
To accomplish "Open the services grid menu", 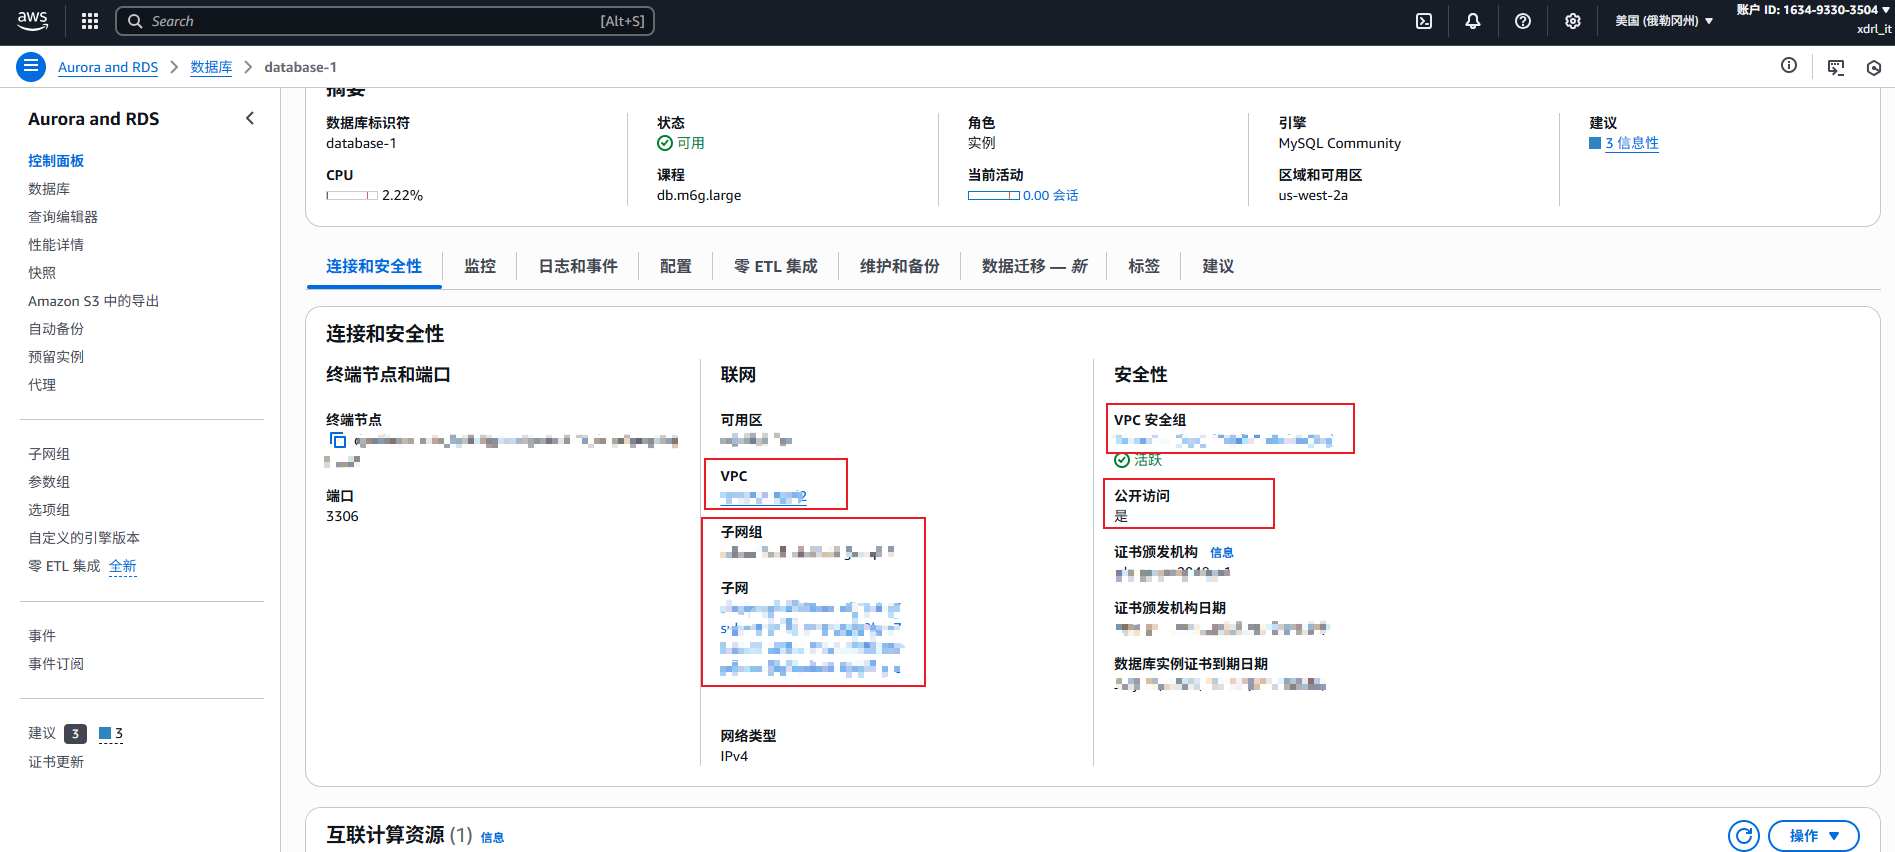I will point(90,21).
